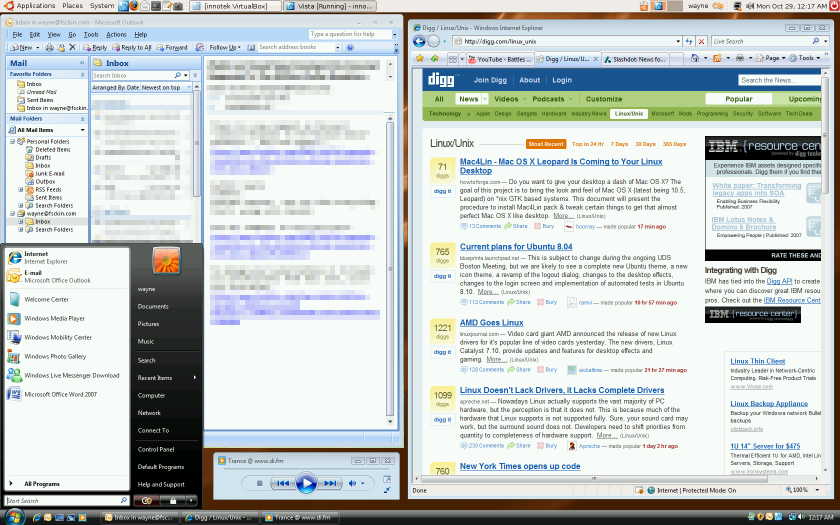Open the Tools menu in Outlook
Image resolution: width=840 pixels, height=525 pixels.
(x=91, y=34)
